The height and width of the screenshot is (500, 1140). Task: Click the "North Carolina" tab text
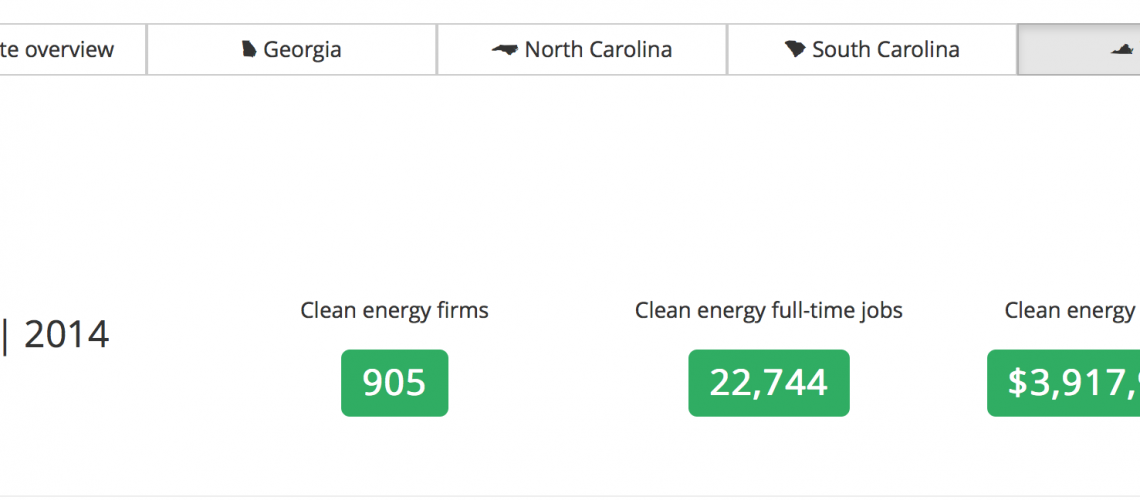[598, 49]
